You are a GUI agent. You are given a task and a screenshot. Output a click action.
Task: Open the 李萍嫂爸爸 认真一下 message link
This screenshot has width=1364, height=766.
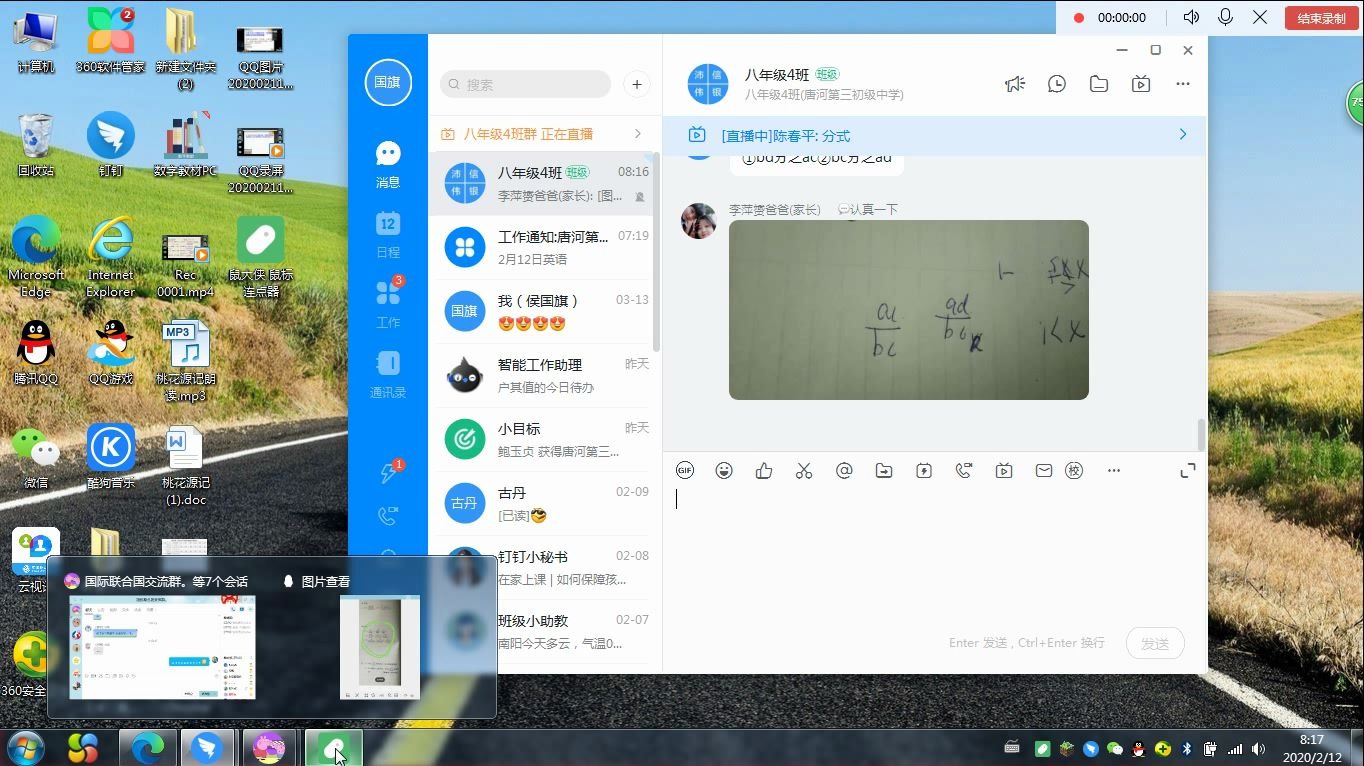click(868, 210)
